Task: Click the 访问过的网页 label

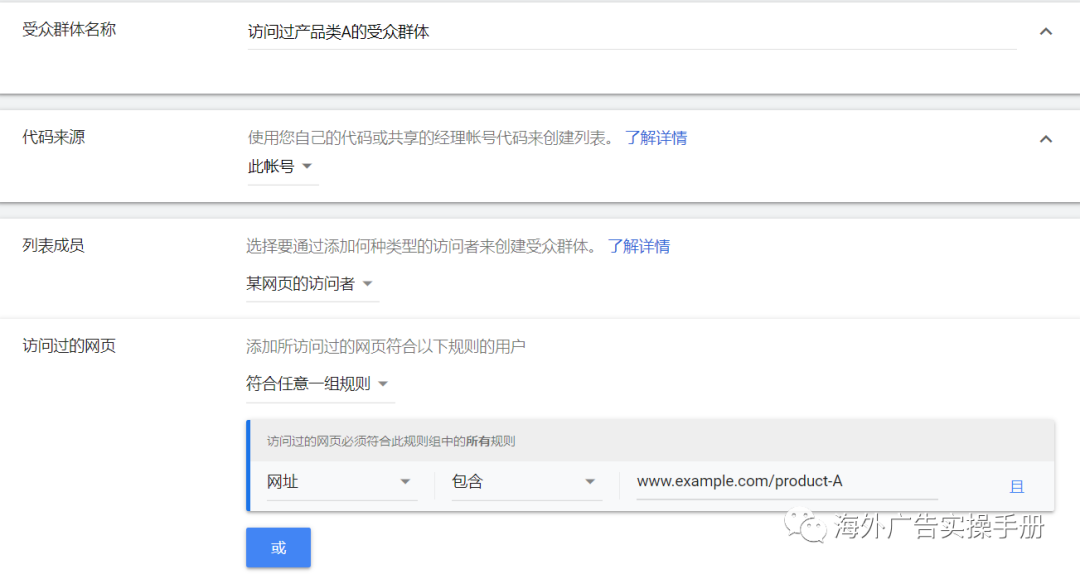Action: (69, 346)
